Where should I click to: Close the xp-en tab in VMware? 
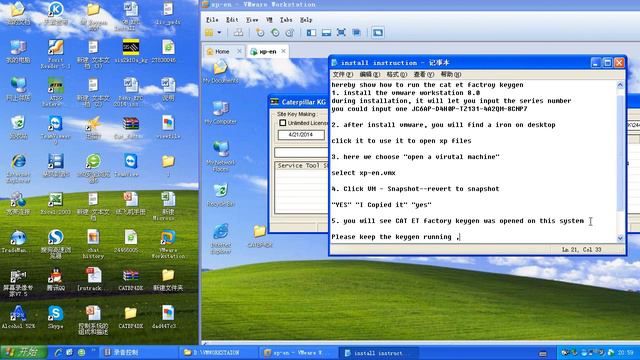pyautogui.click(x=283, y=51)
